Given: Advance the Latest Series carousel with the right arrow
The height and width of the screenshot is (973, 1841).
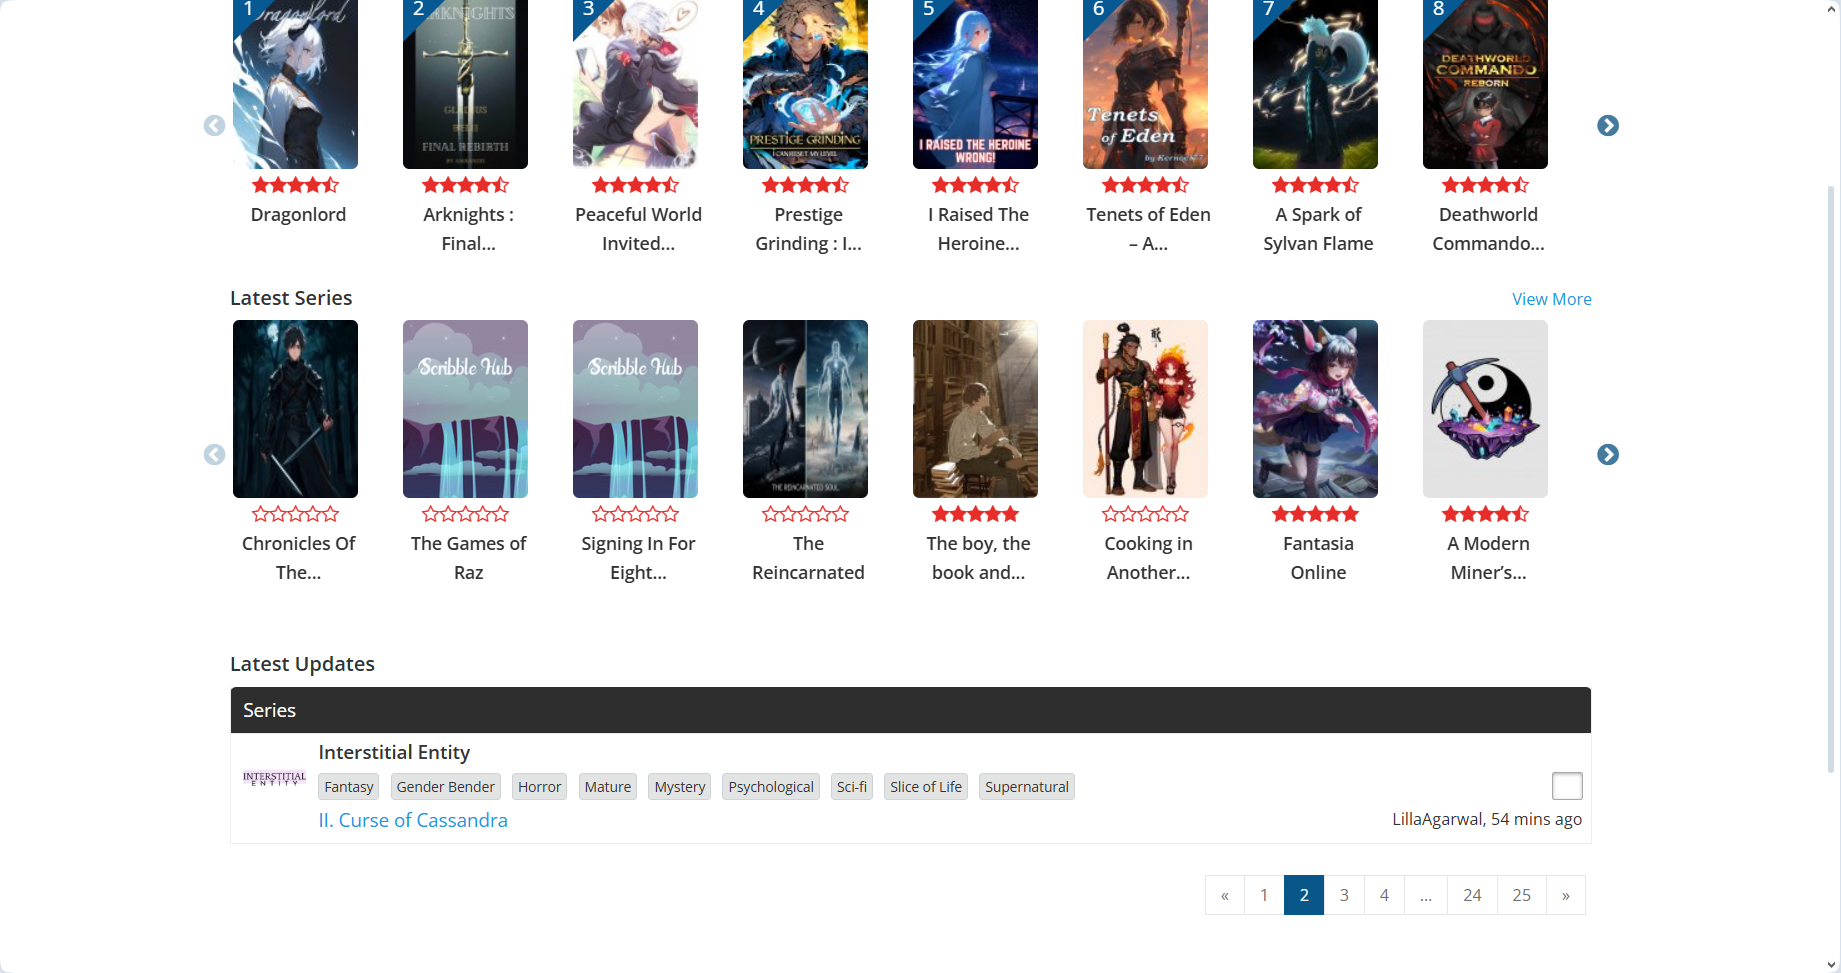Looking at the screenshot, I should click(1608, 455).
